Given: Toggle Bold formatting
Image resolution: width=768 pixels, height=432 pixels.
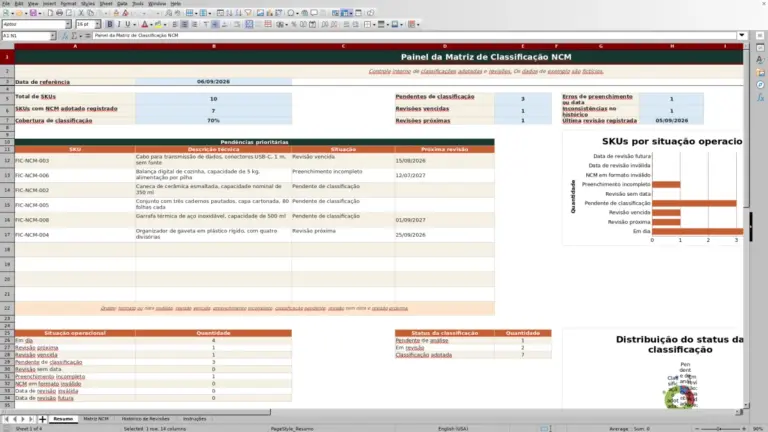Looking at the screenshot, I should [110, 24].
